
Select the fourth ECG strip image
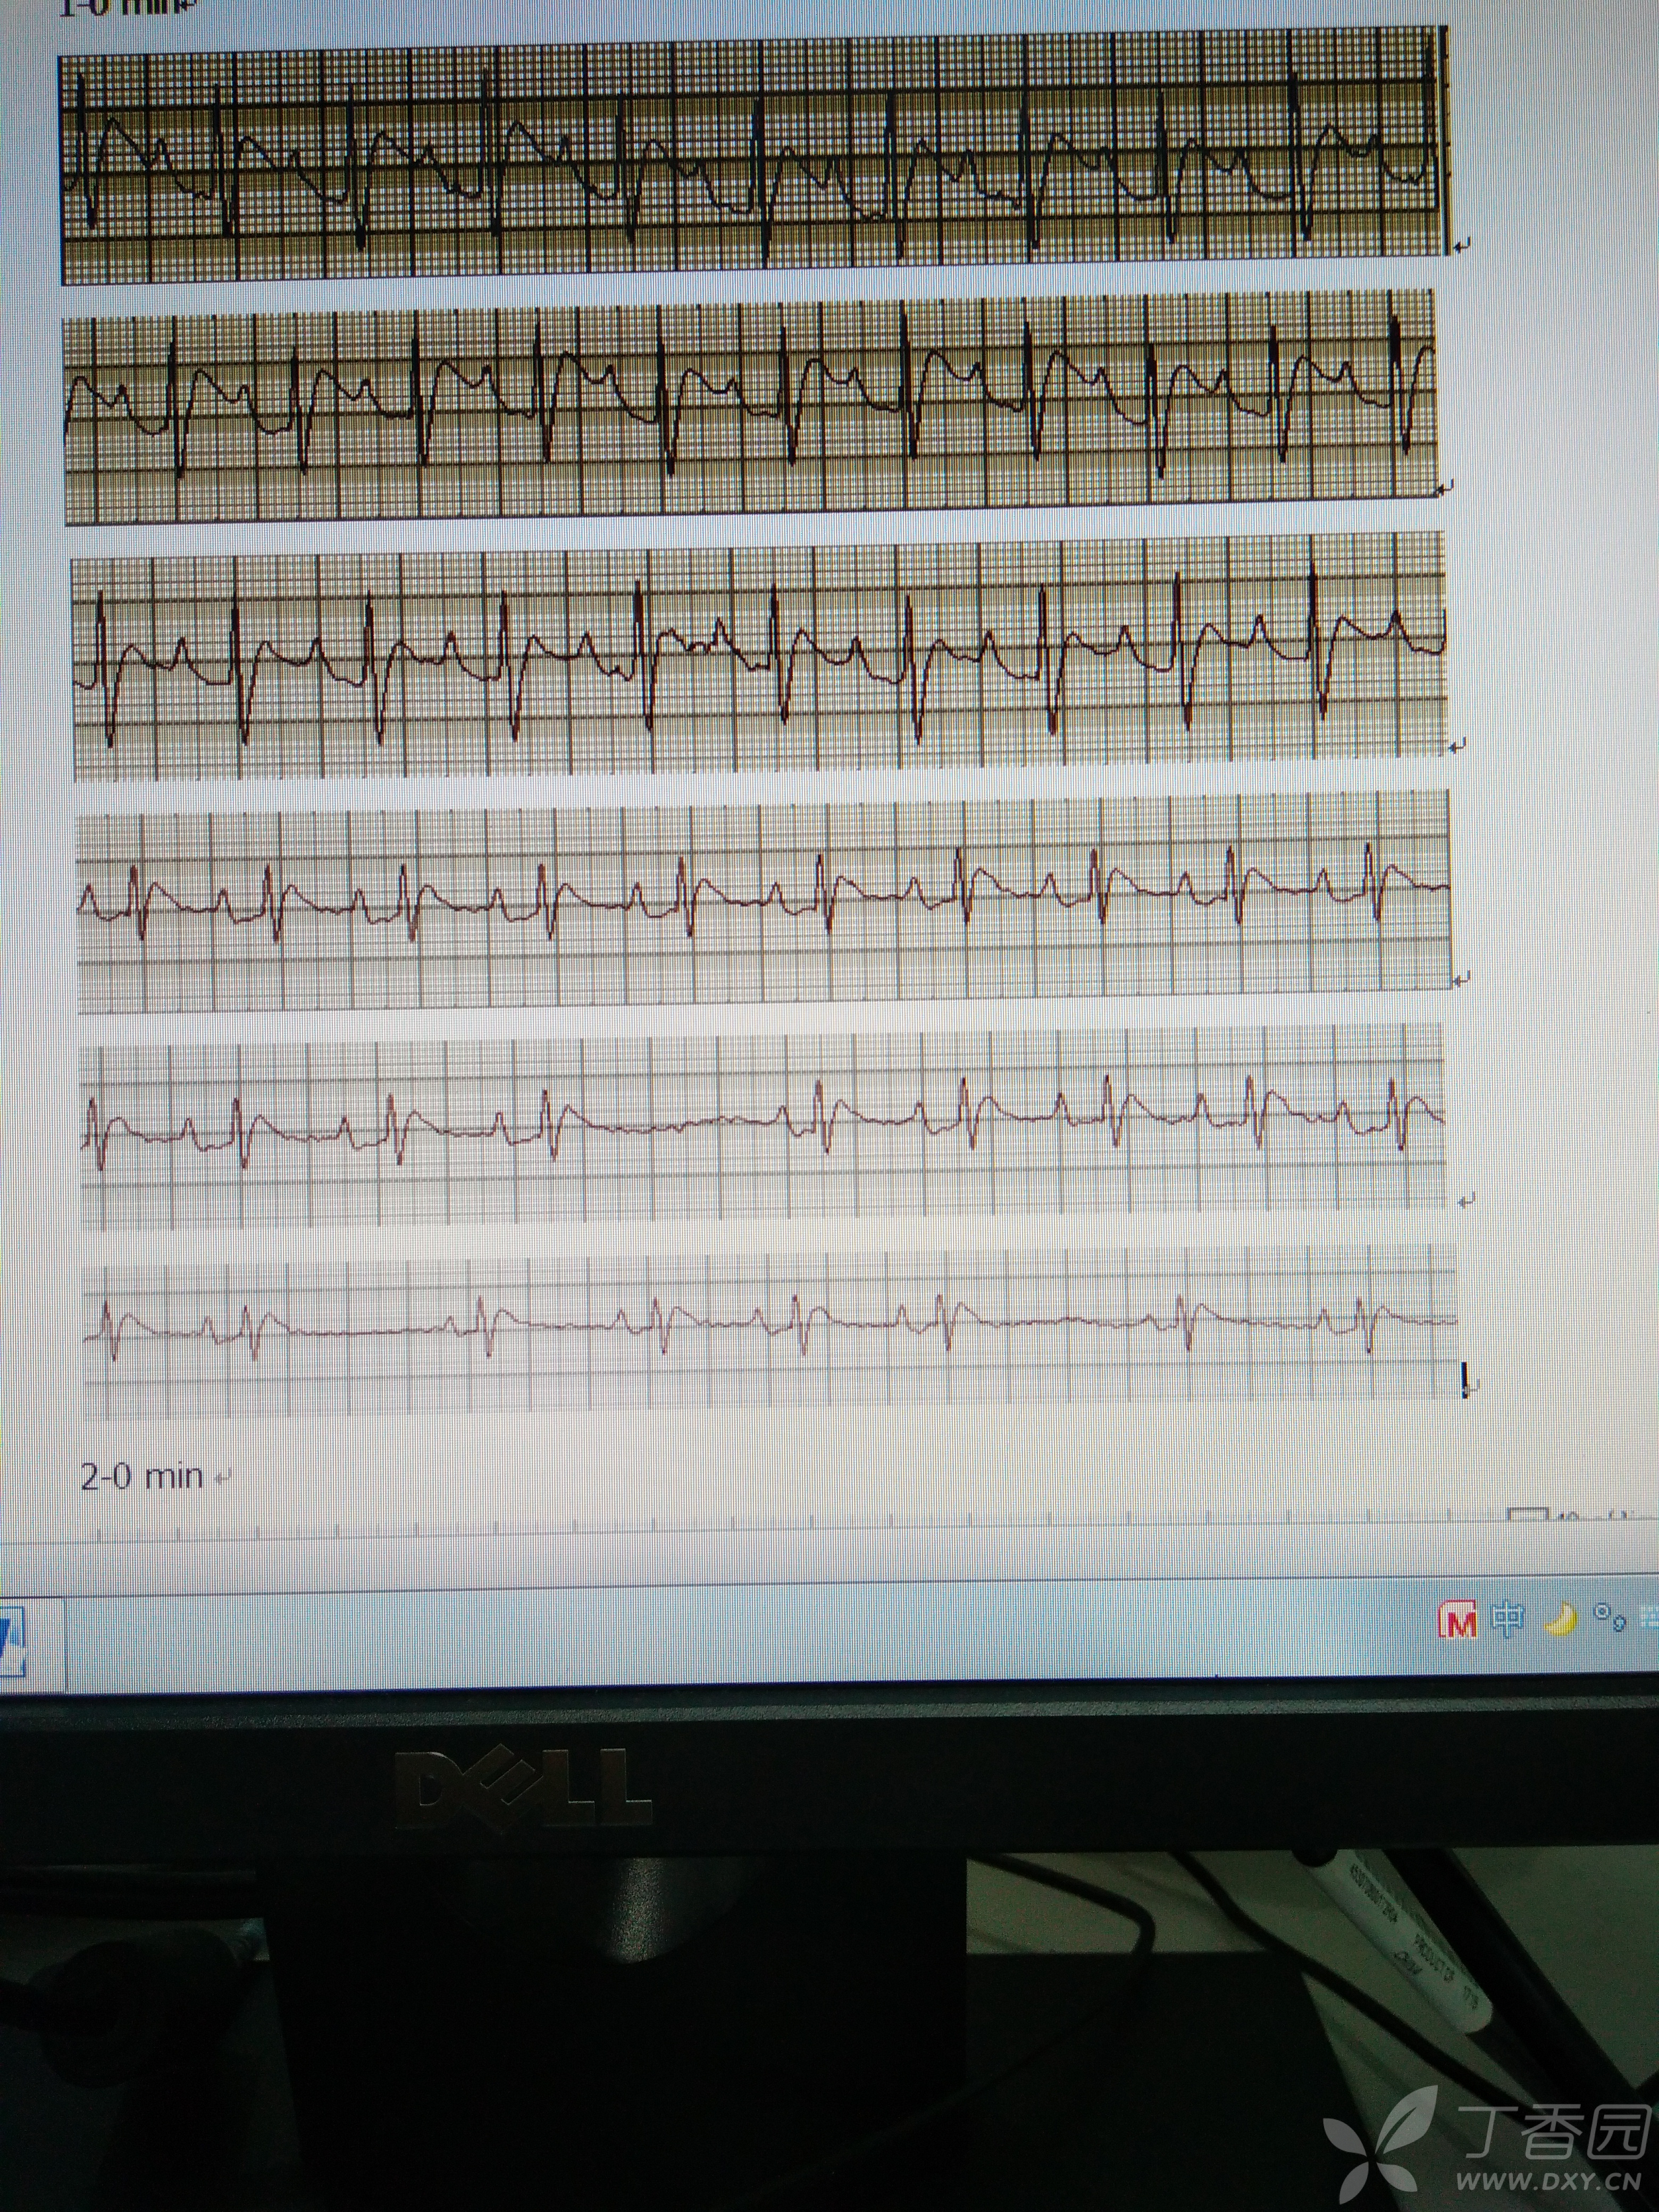pos(765,901)
